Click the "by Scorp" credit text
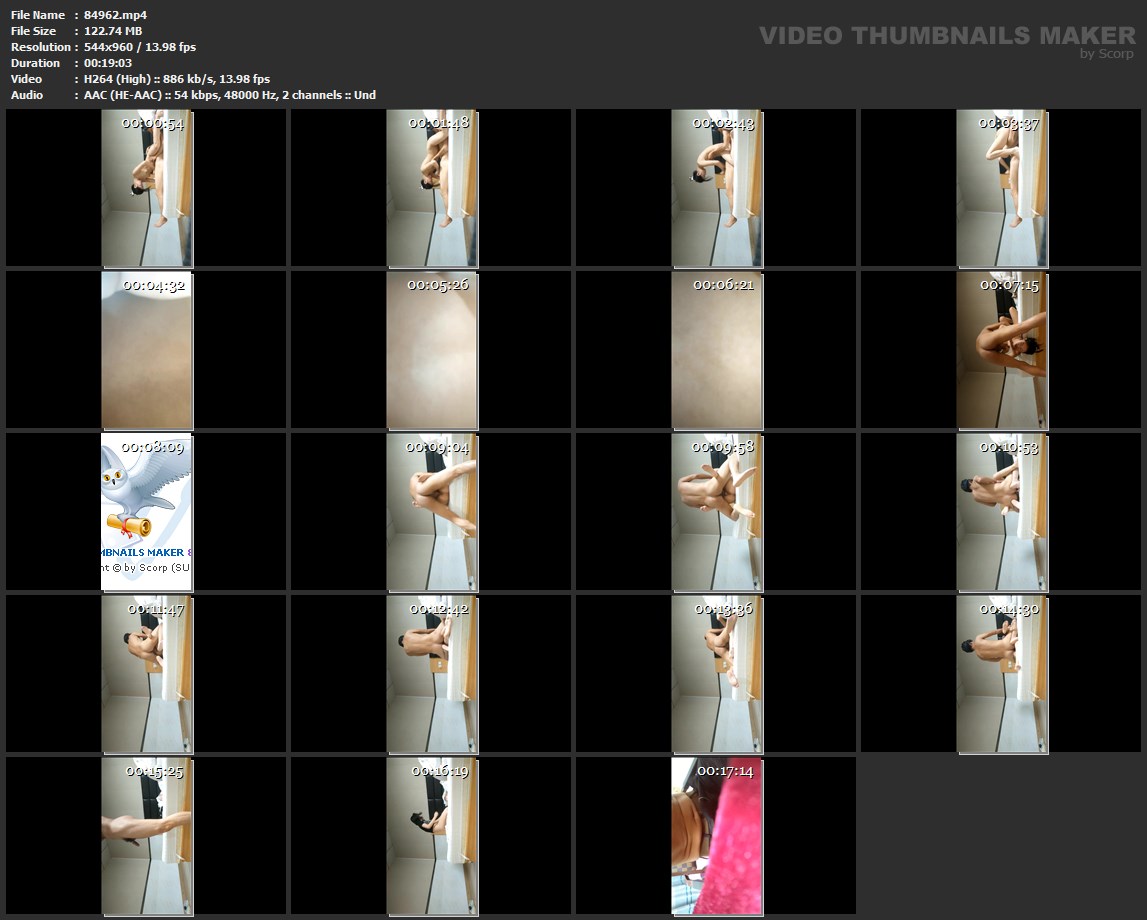 (1107, 54)
